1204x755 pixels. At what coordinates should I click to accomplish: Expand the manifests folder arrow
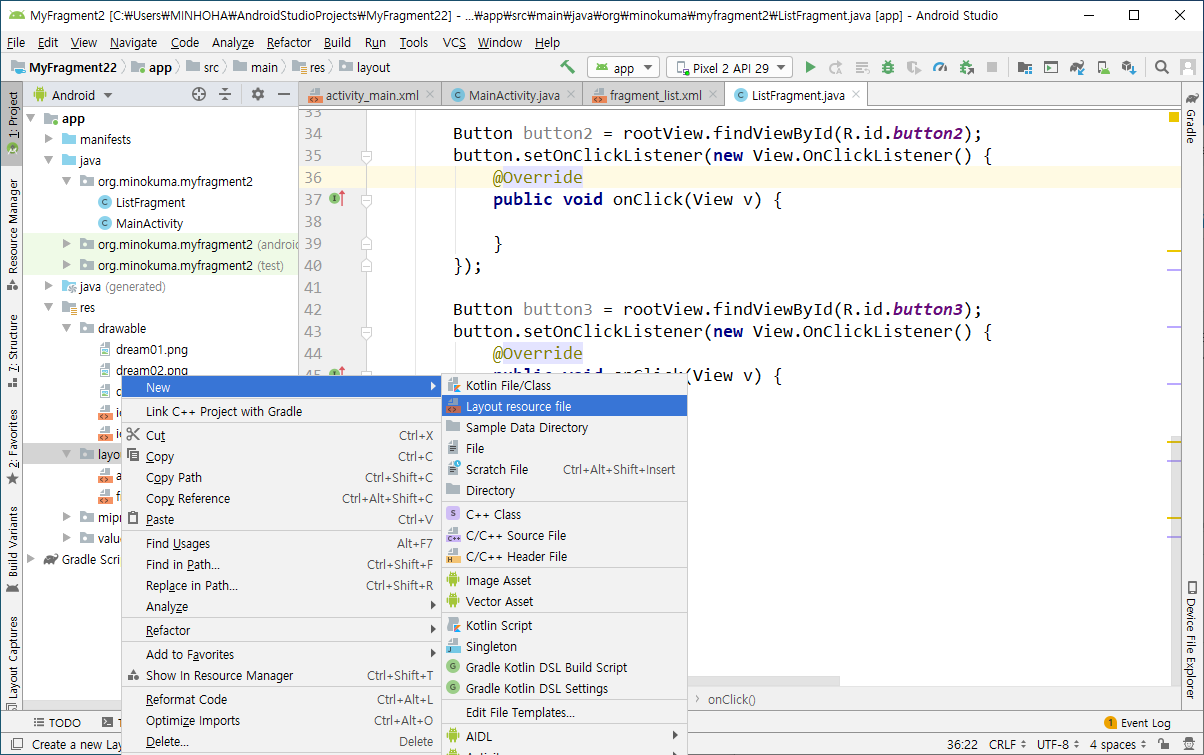tap(50, 139)
